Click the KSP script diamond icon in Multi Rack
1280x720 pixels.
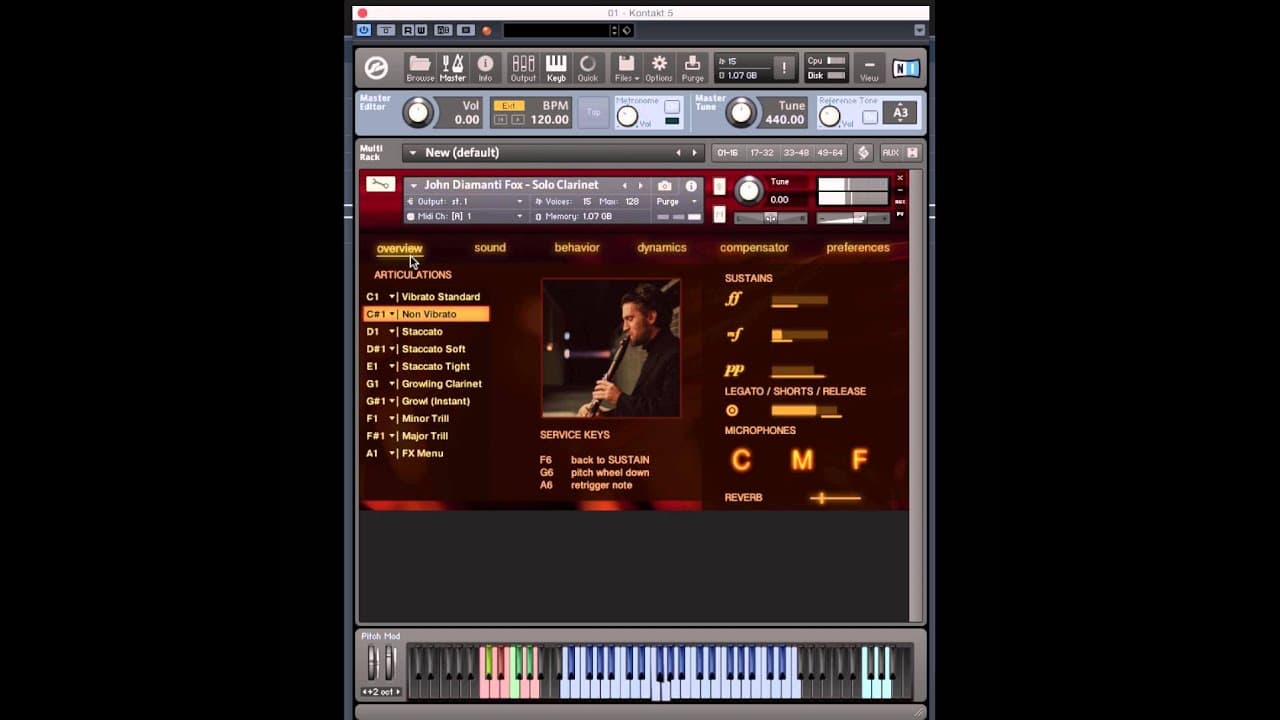863,153
